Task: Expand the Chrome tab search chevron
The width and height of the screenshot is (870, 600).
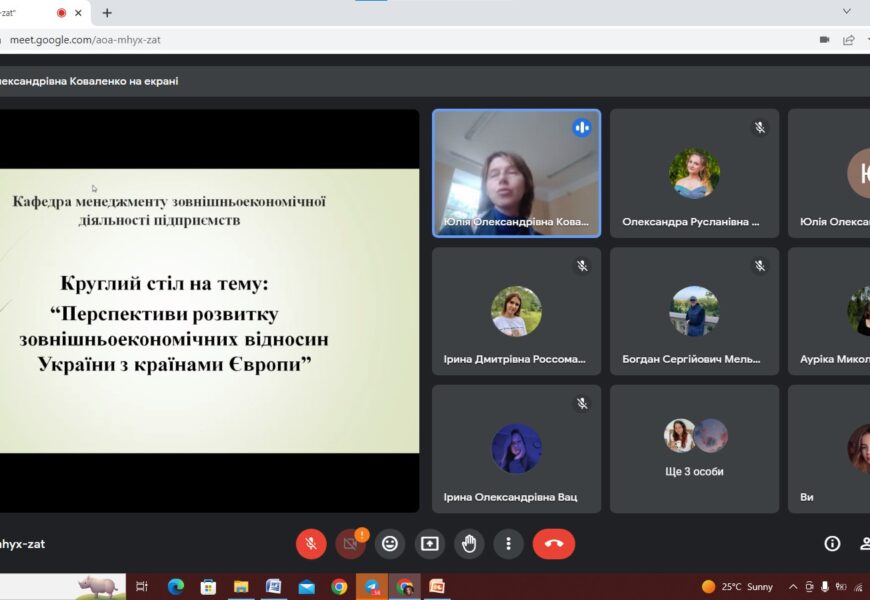Action: pyautogui.click(x=846, y=11)
